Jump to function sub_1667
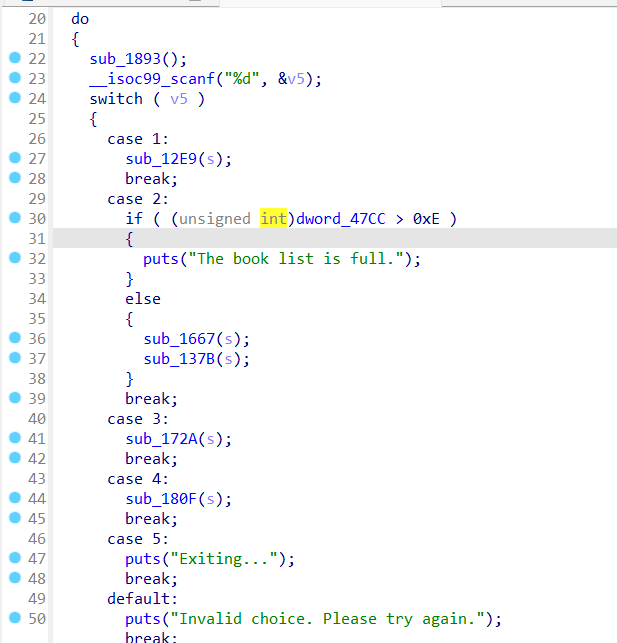The height and width of the screenshot is (643, 617). [x=179, y=339]
